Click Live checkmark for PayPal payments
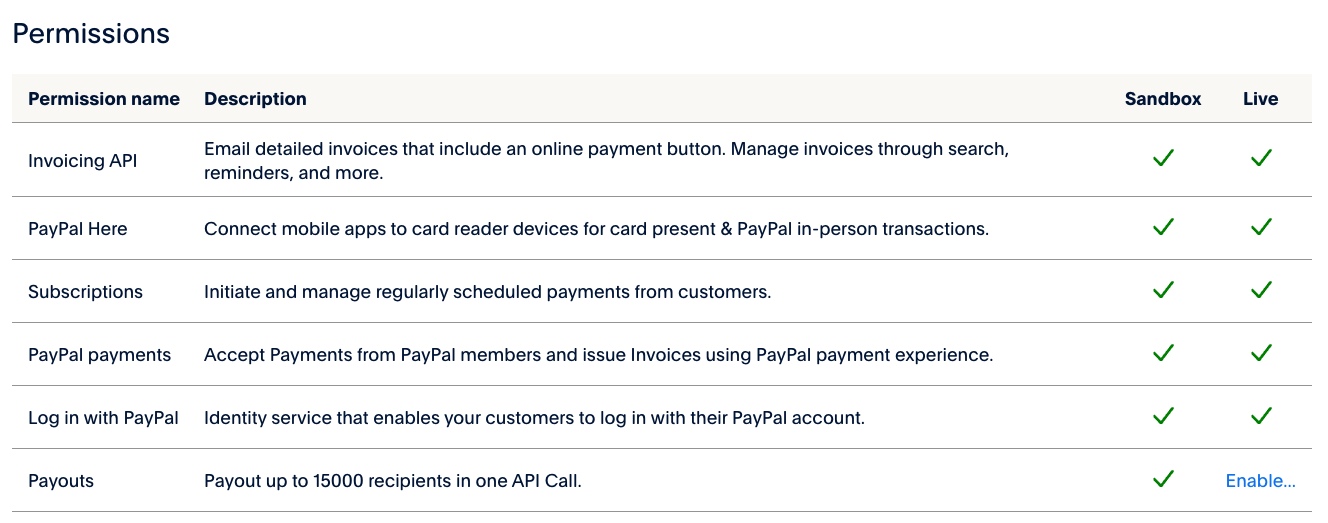This screenshot has width=1328, height=523. 1261,353
